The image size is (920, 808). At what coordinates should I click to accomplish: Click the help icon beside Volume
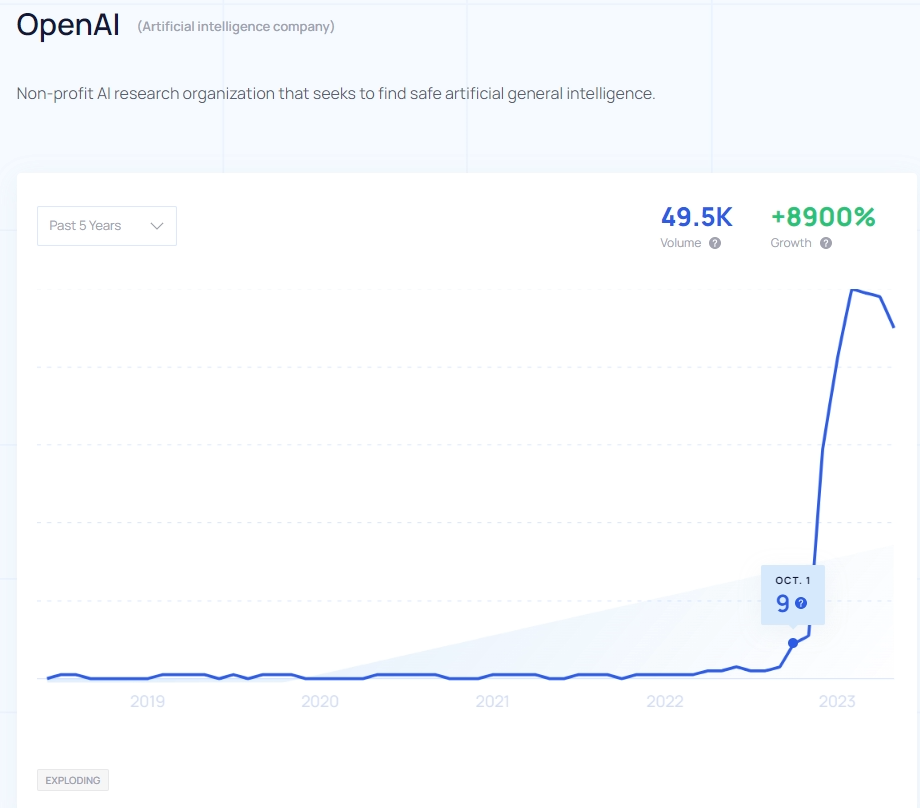(715, 243)
